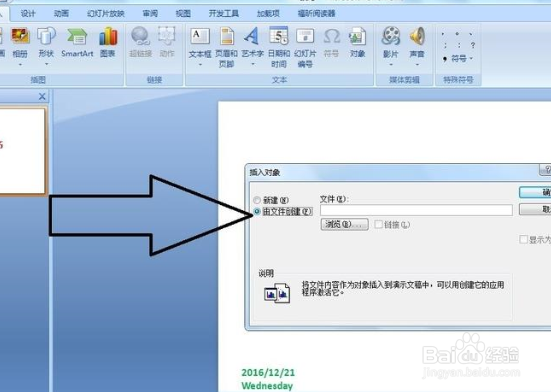Image resolution: width=551 pixels, height=392 pixels.
Task: Select the 形状 shapes icon
Action: [x=46, y=37]
